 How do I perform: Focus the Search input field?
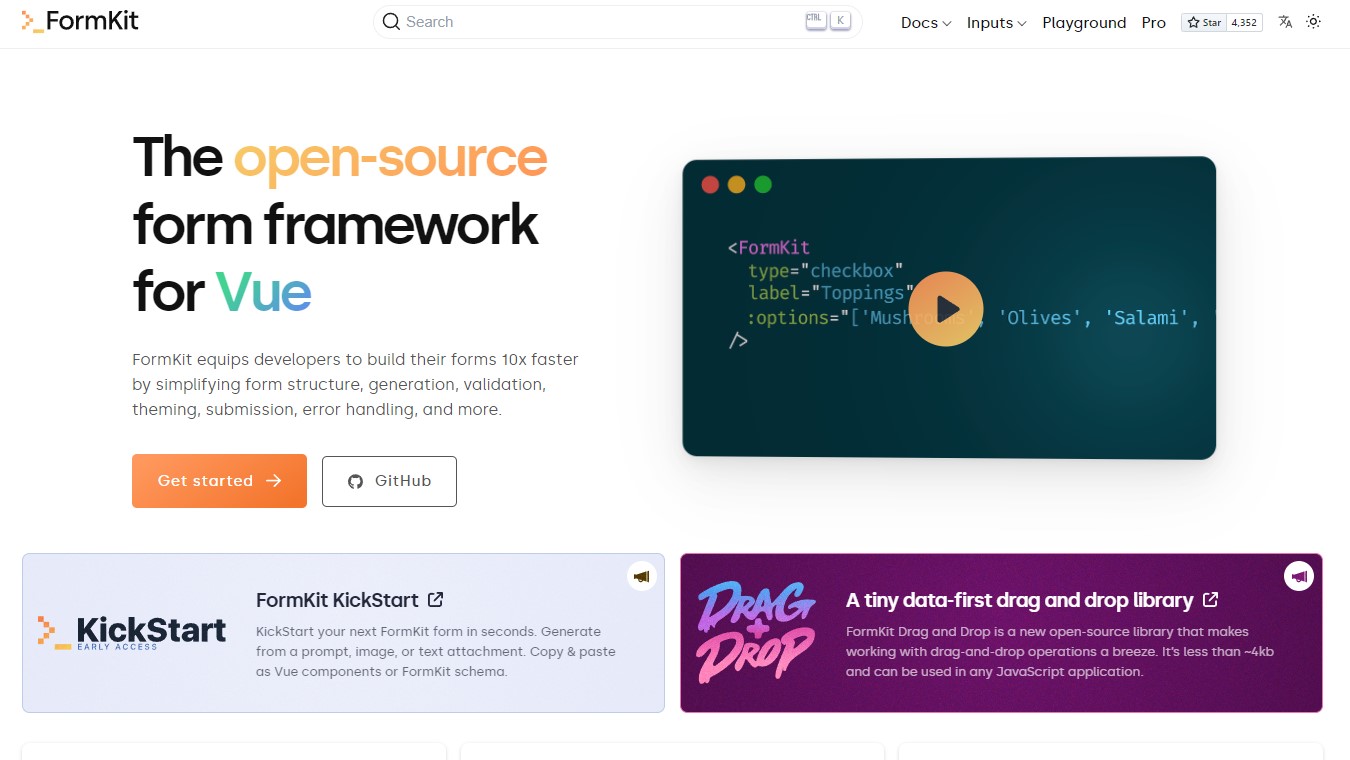coord(617,22)
